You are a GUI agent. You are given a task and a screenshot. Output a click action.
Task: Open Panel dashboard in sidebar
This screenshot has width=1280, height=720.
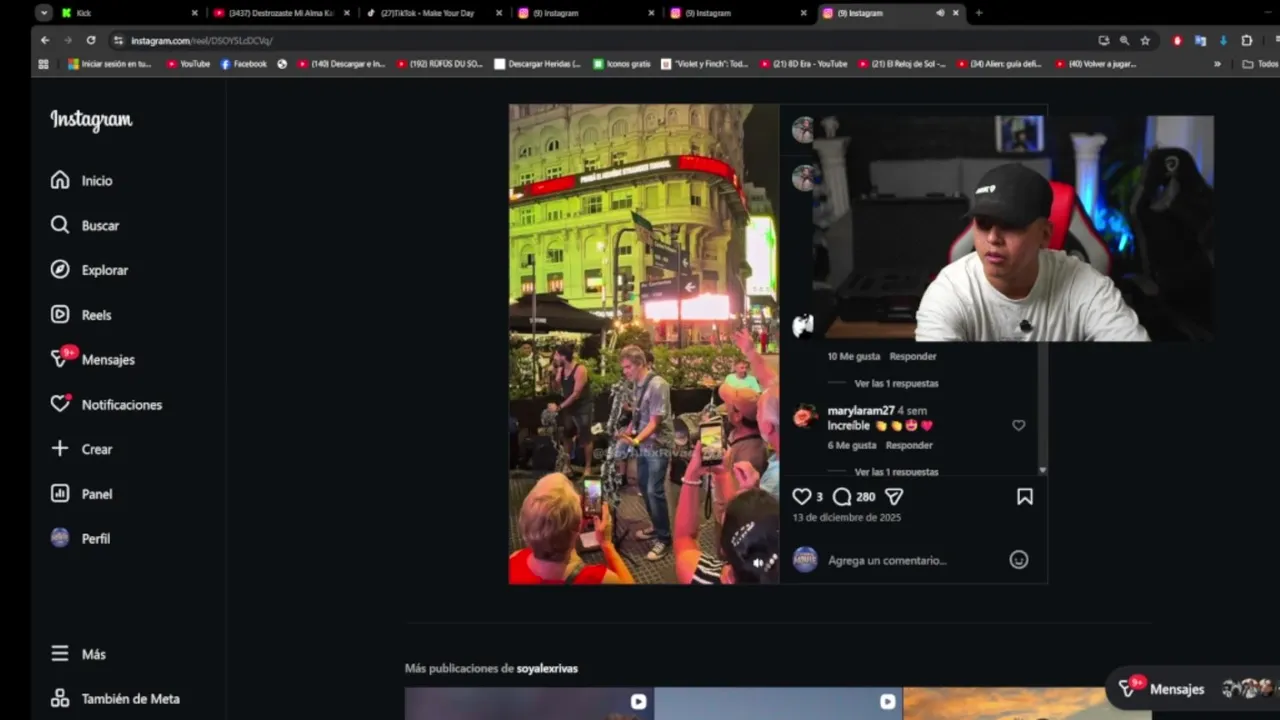82,494
